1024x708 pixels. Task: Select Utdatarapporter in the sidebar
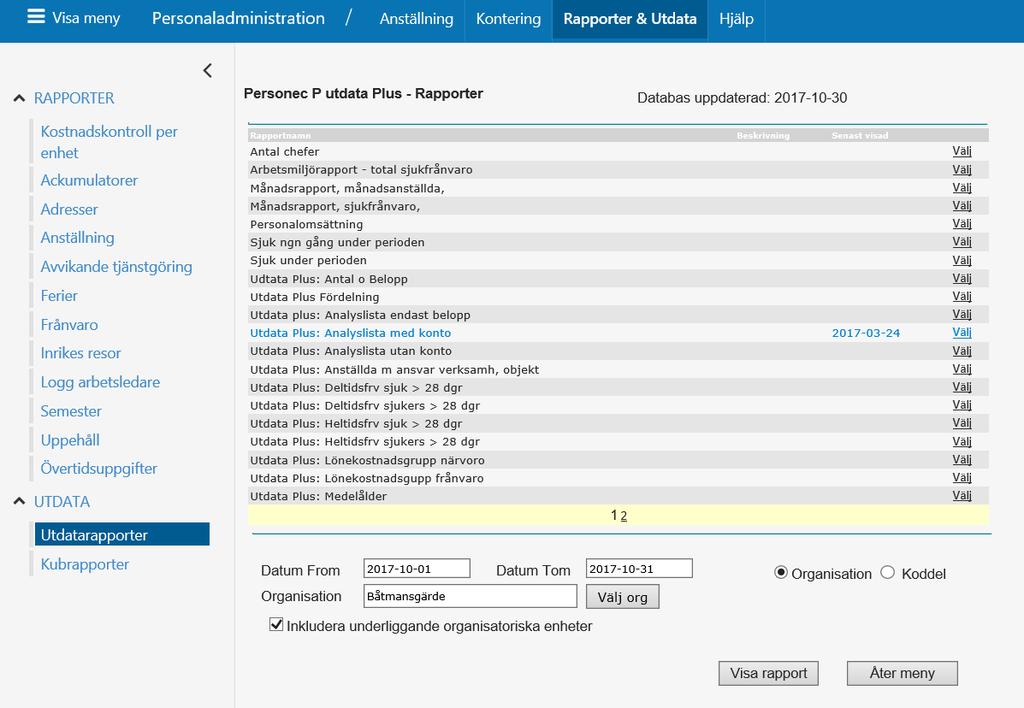(122, 534)
